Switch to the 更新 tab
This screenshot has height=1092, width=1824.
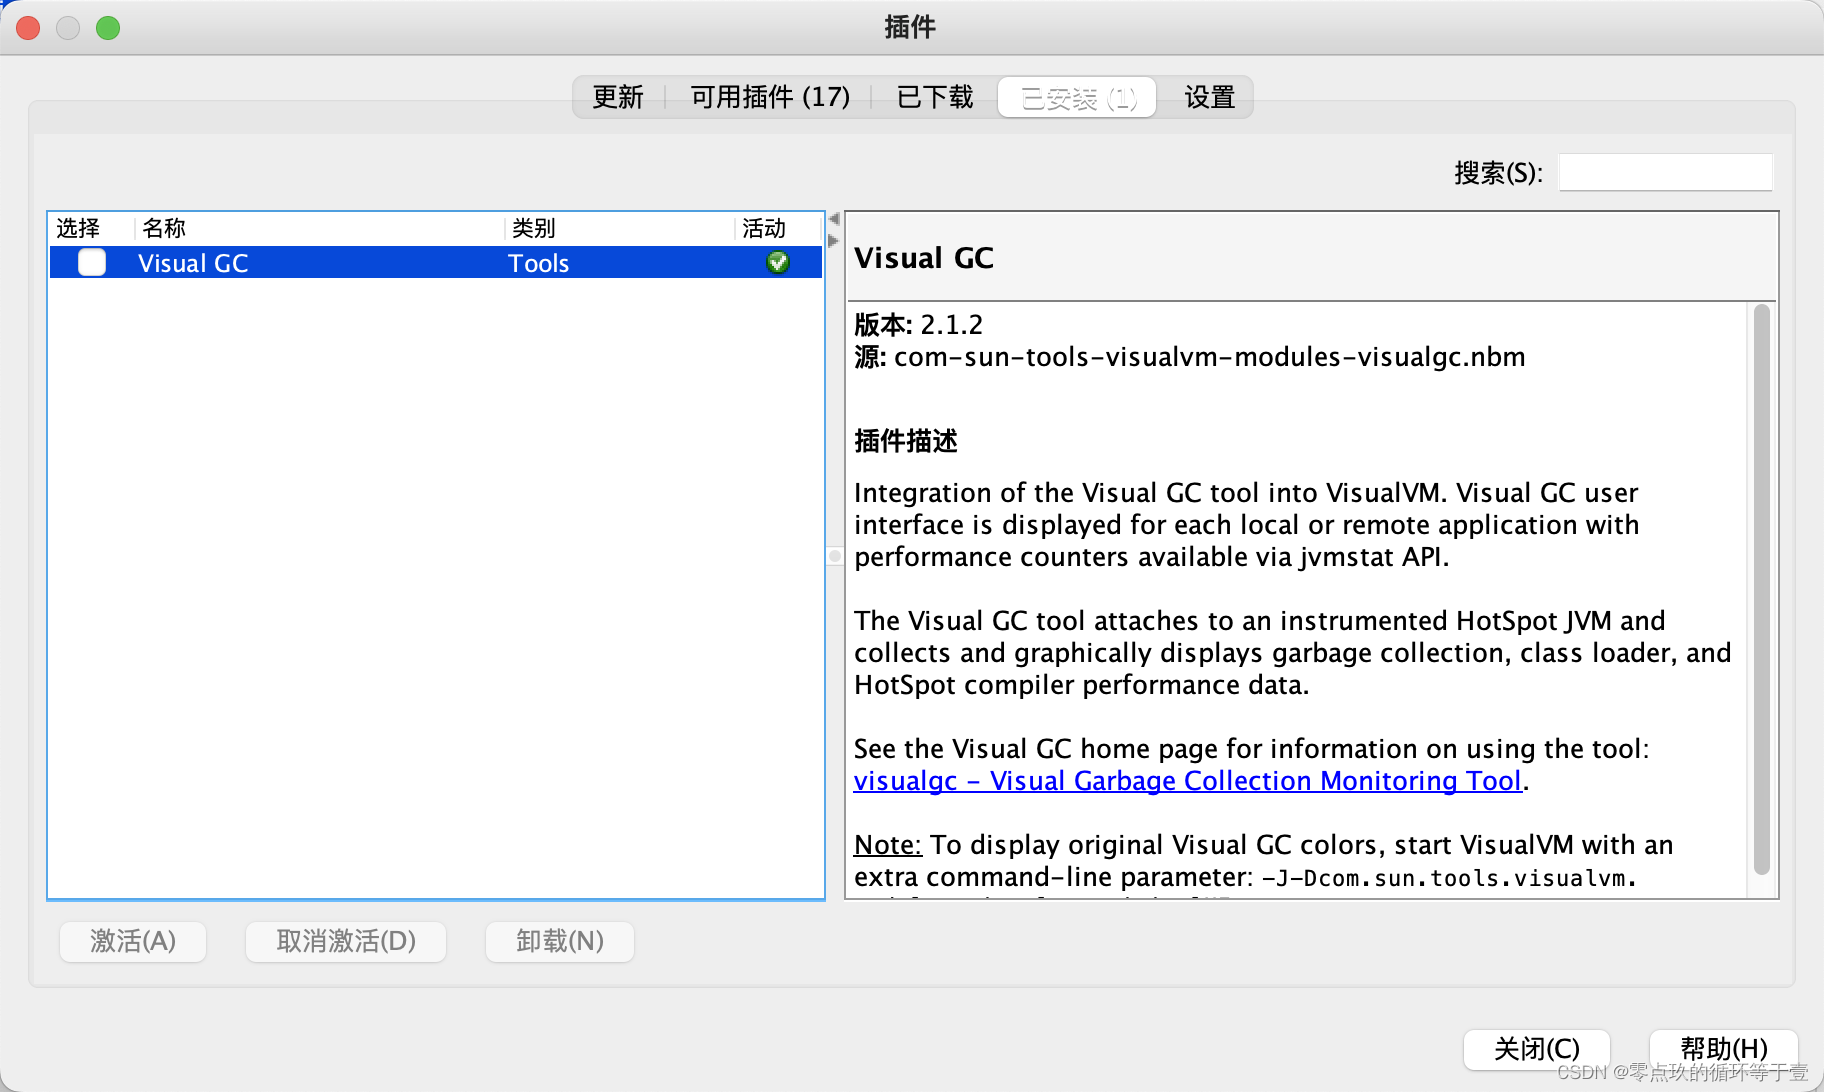tap(618, 97)
